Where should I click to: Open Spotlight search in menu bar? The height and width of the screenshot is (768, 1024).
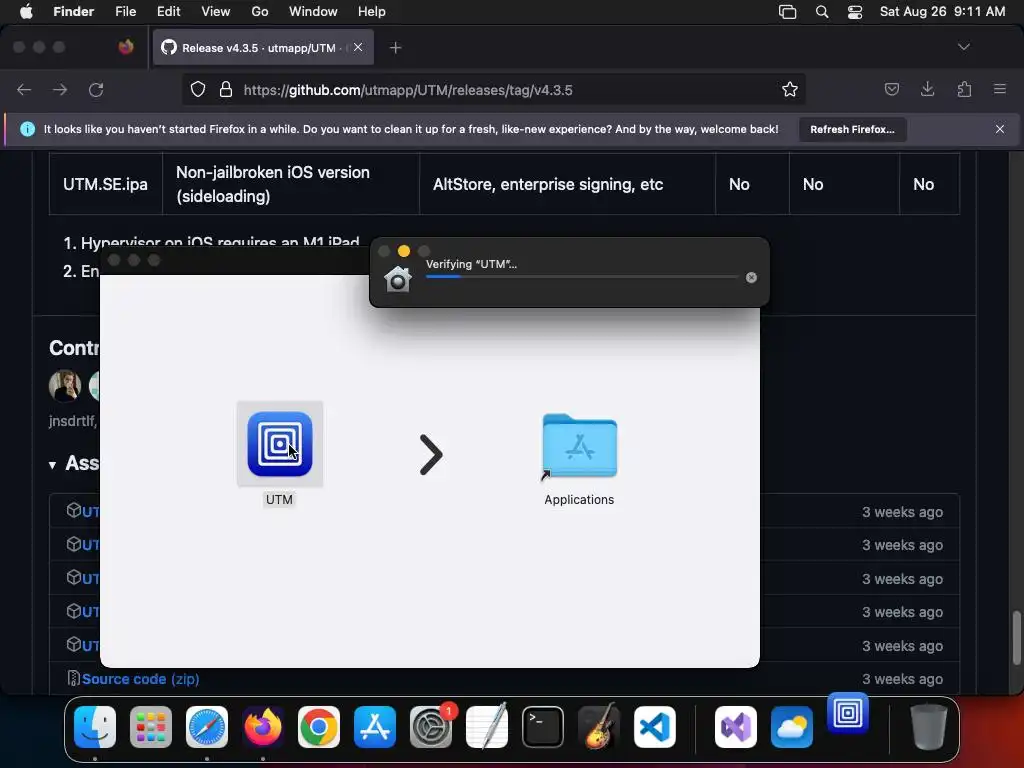(x=822, y=12)
